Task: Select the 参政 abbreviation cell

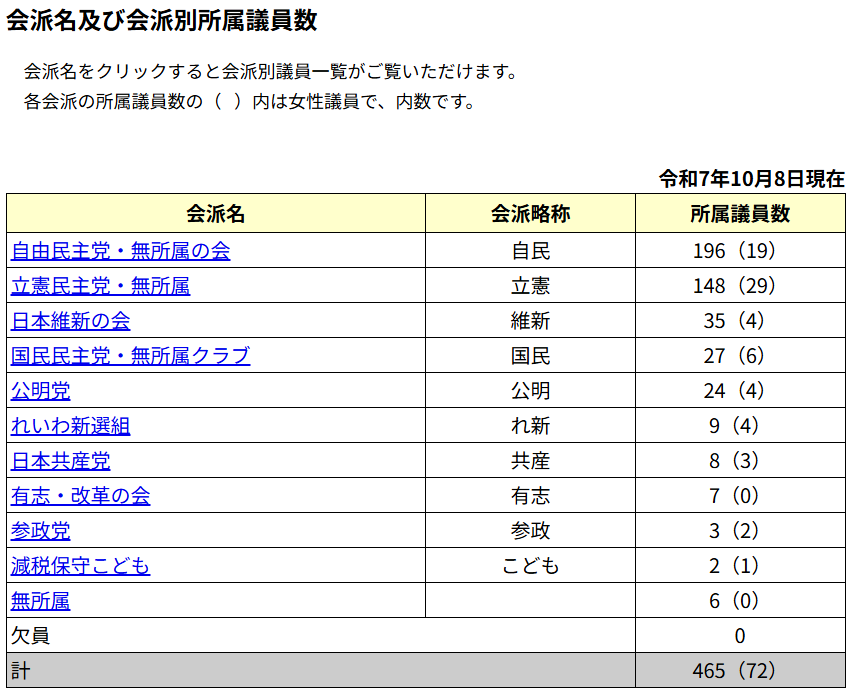Action: click(531, 531)
